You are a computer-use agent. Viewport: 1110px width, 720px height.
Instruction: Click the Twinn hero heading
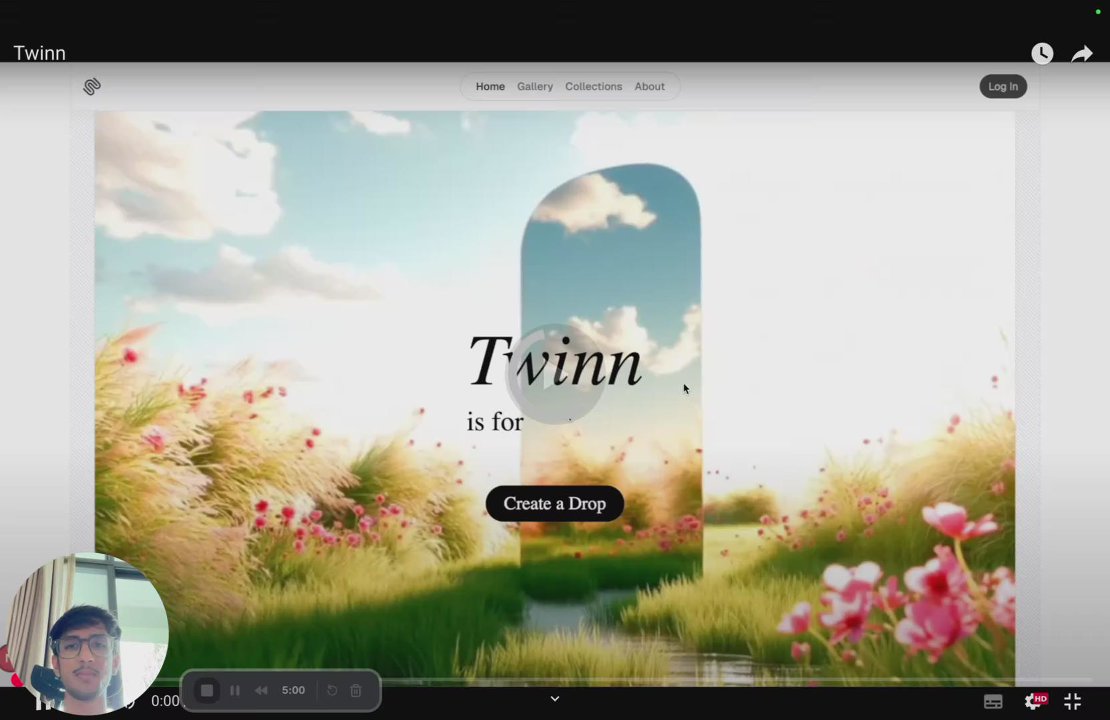point(554,362)
